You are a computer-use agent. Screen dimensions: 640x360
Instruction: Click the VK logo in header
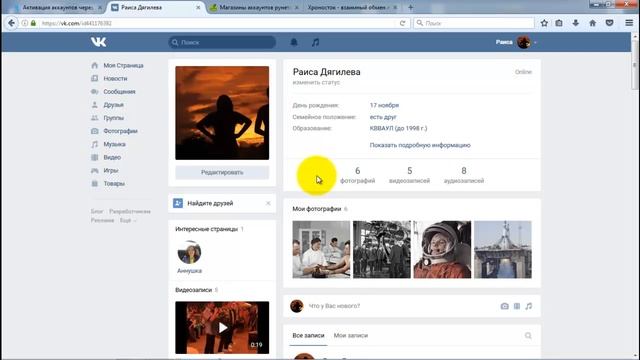tap(98, 42)
